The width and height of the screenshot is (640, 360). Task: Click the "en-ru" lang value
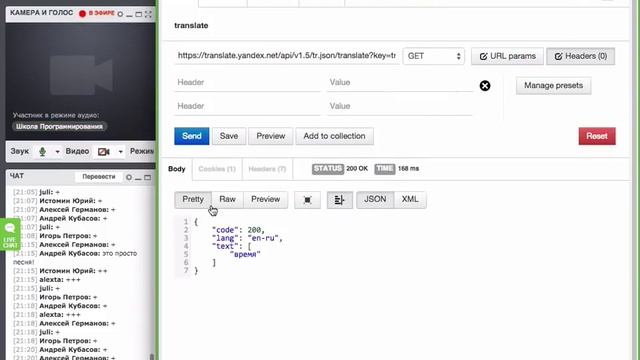point(263,238)
